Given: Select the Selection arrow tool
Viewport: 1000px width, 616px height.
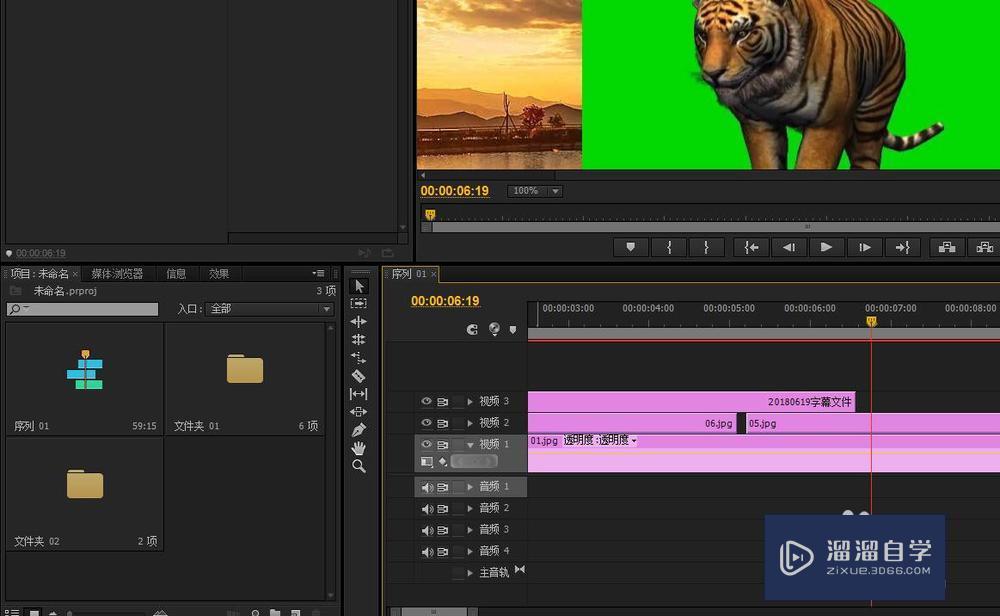Looking at the screenshot, I should [359, 286].
